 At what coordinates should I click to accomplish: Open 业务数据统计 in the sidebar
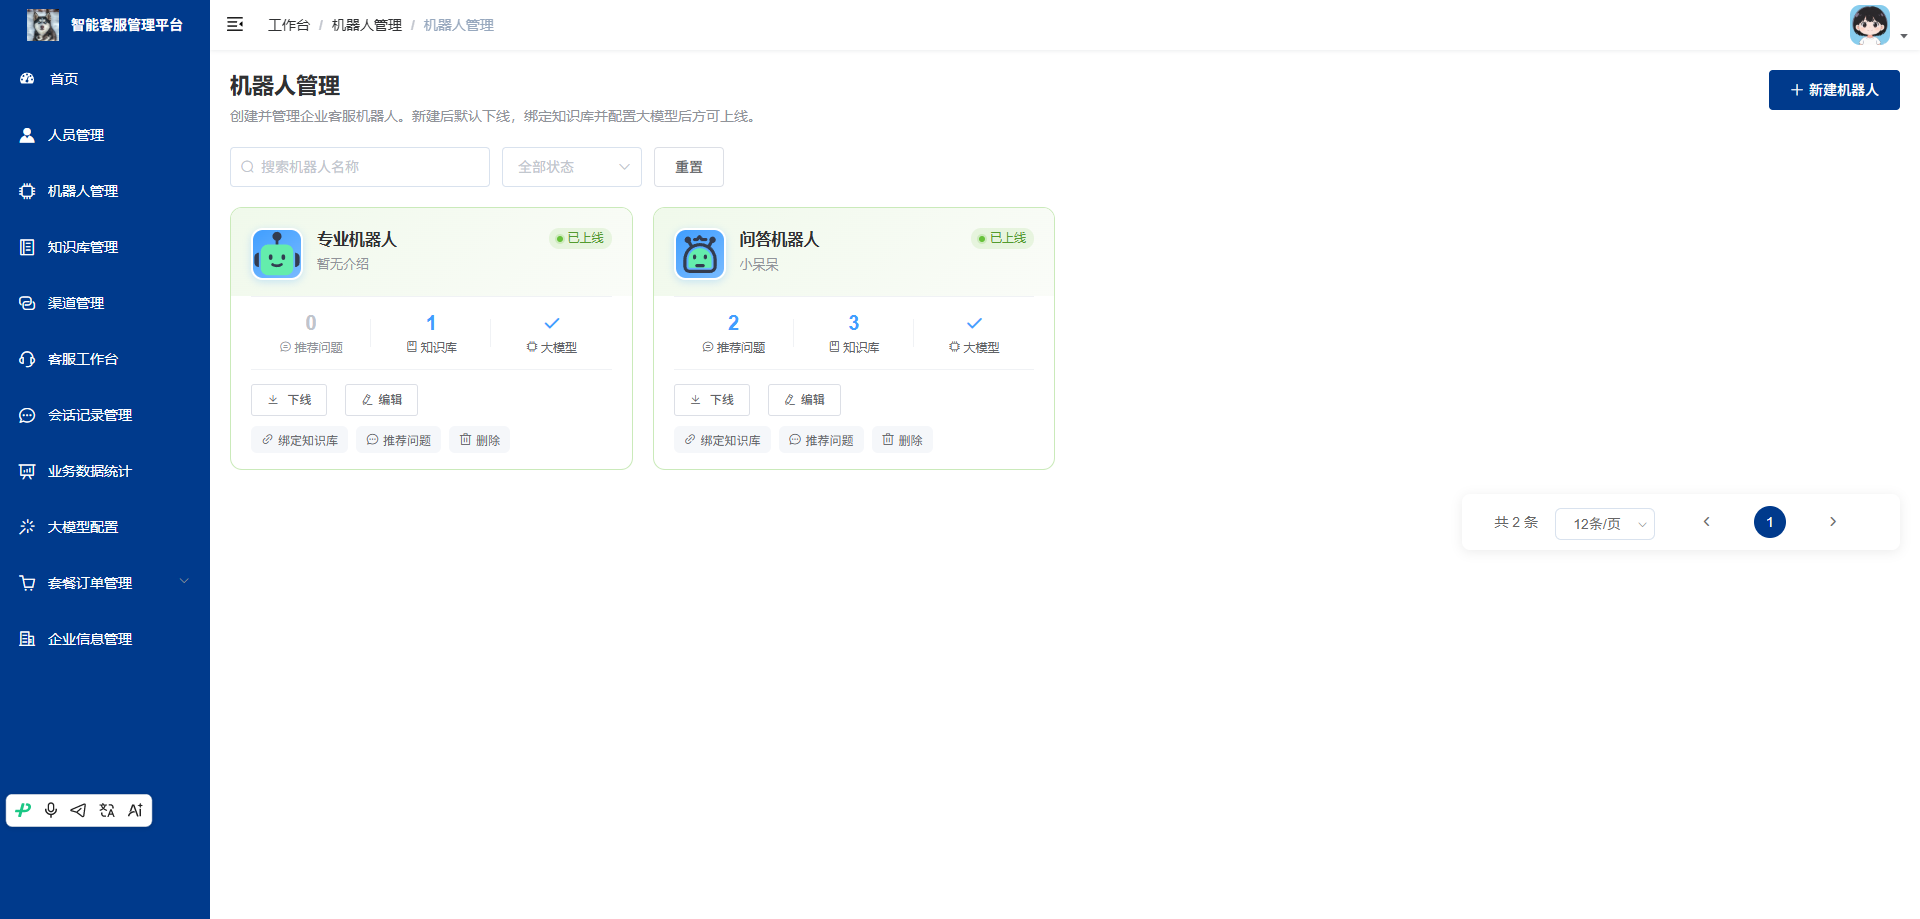coord(105,471)
